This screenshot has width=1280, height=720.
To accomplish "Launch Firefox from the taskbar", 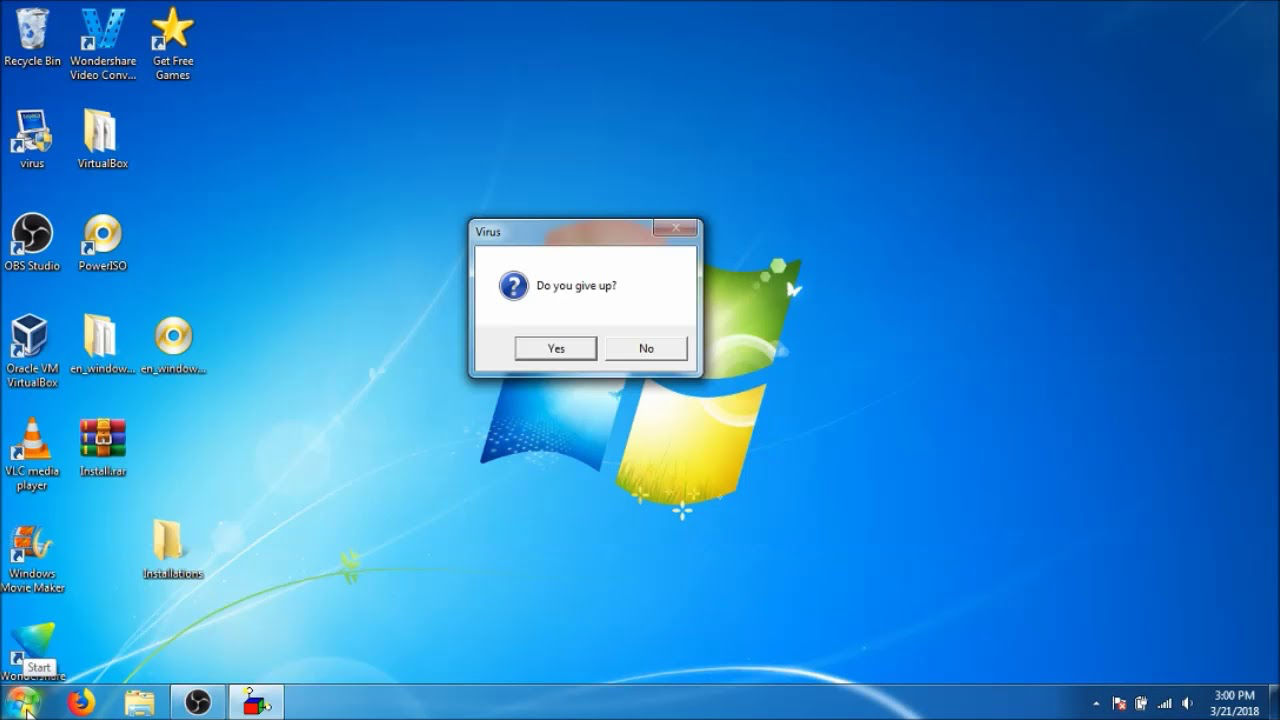I will click(x=81, y=703).
